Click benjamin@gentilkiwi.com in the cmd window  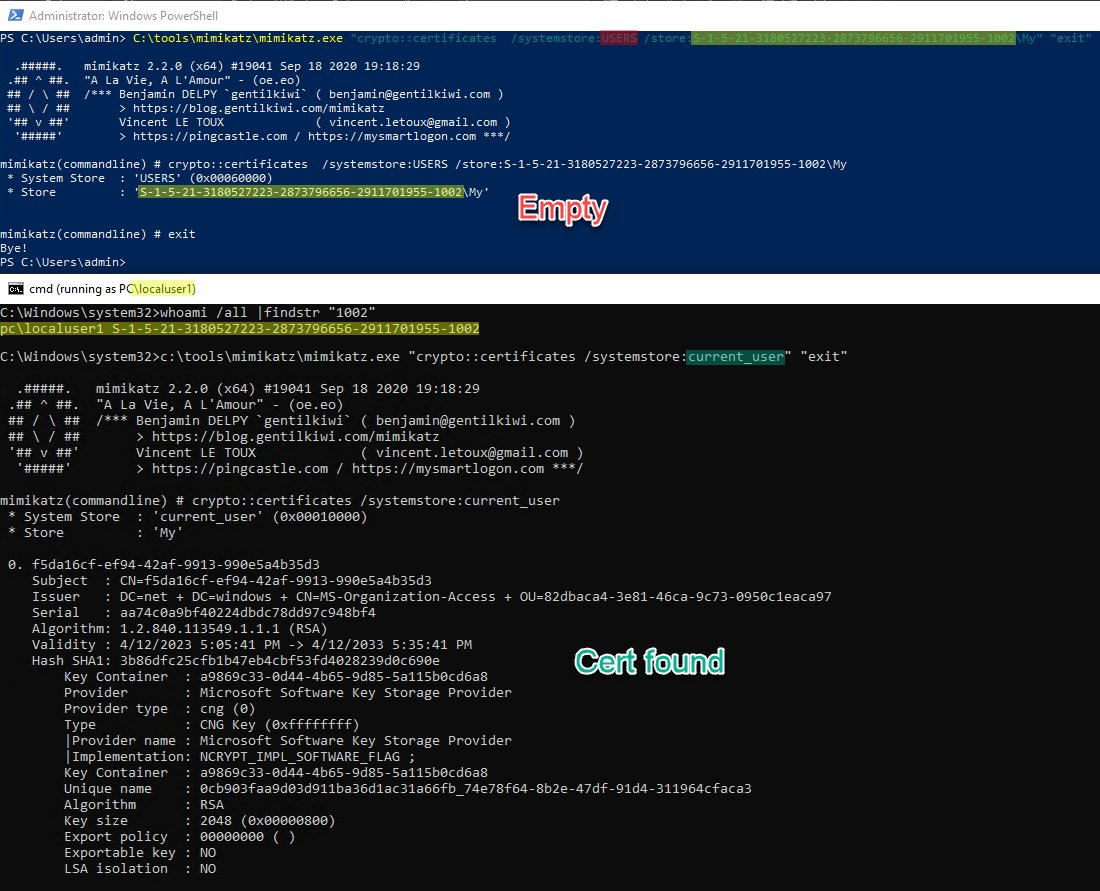coord(468,421)
